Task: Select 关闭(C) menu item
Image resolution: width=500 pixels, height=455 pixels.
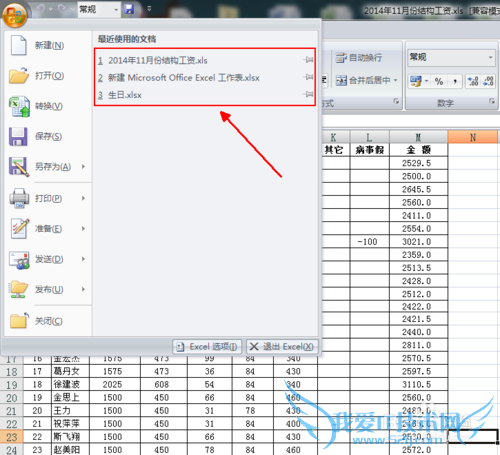Action: coord(48,321)
